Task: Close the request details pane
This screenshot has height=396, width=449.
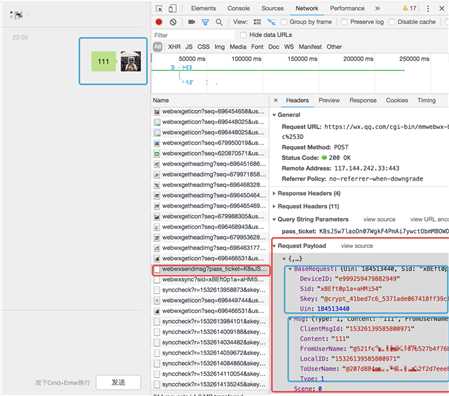Action: tap(276, 100)
